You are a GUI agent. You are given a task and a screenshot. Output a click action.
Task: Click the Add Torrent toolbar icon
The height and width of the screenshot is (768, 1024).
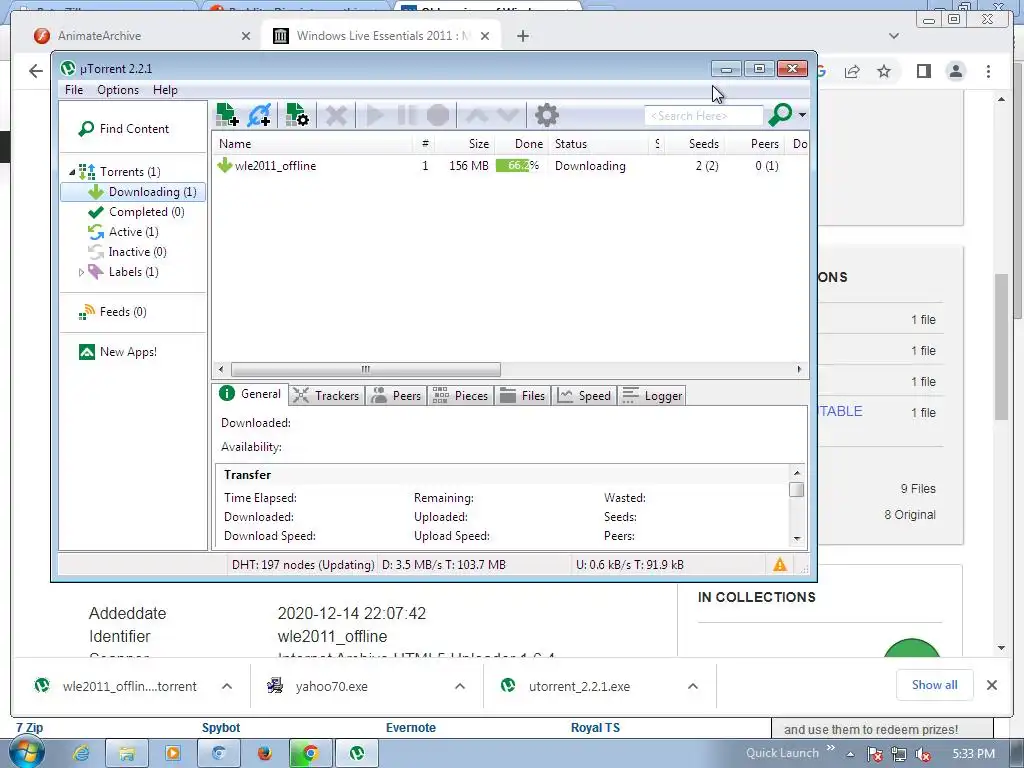[227, 115]
